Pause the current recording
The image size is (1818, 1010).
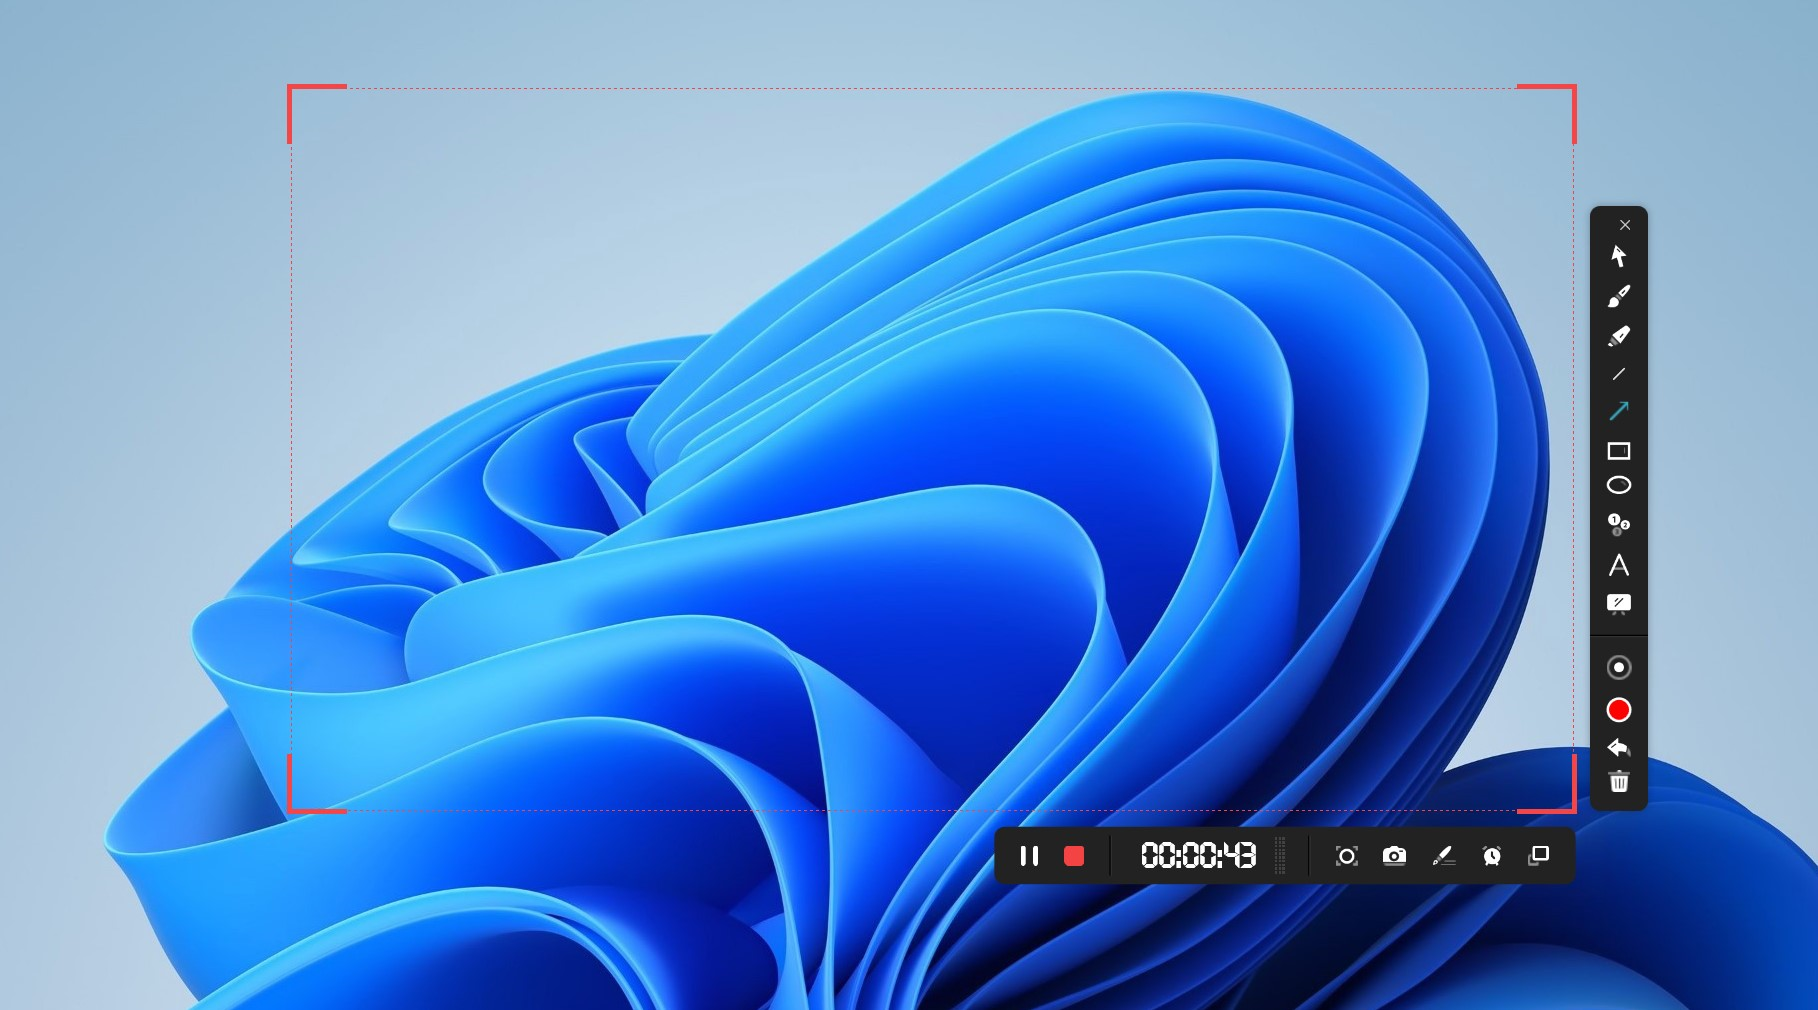(1028, 856)
